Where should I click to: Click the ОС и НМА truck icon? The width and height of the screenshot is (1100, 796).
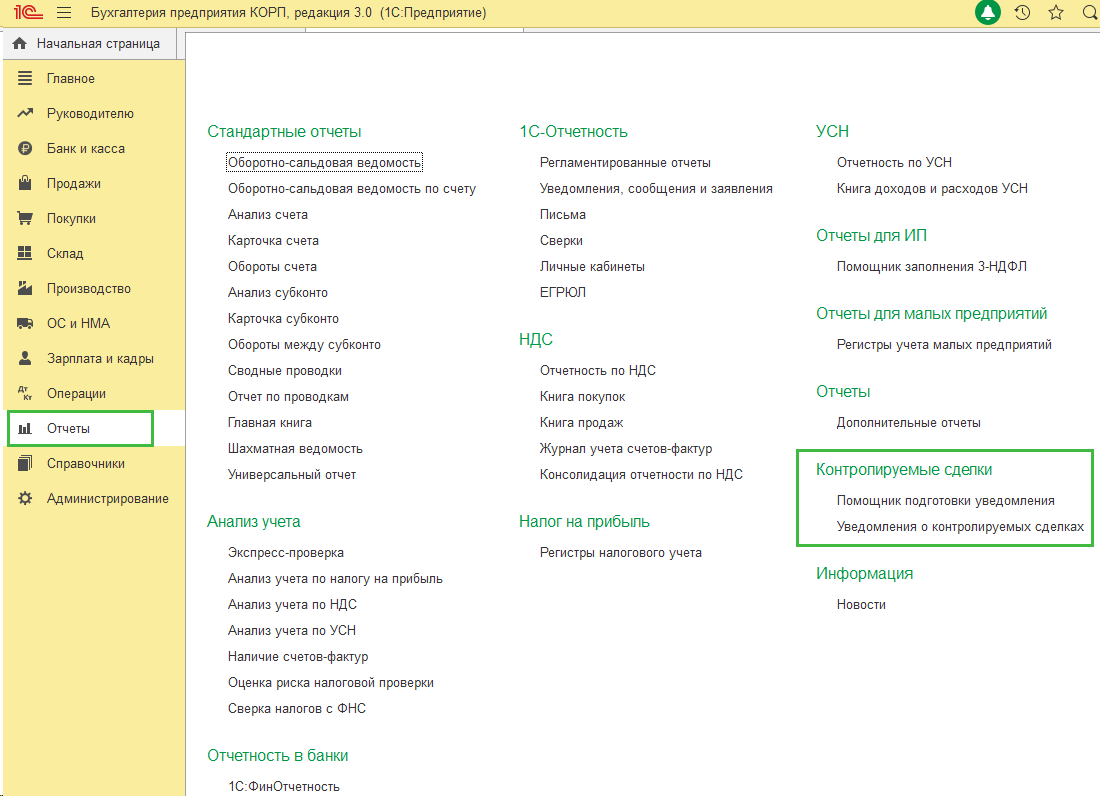(25, 323)
